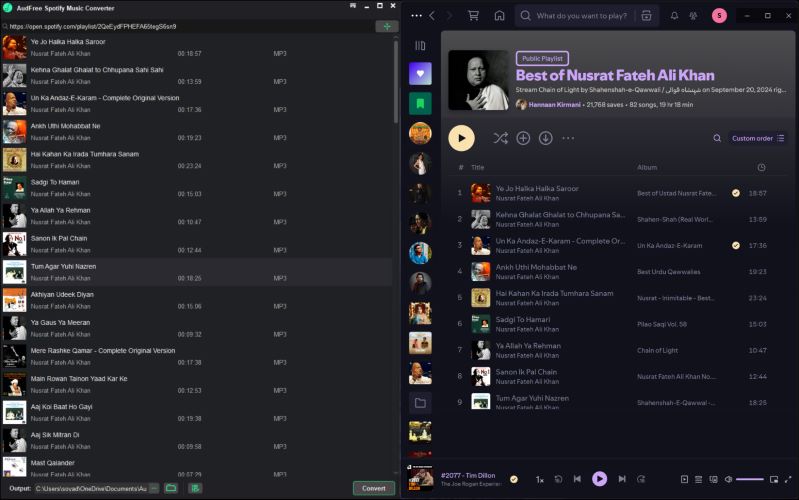Toggle Now Playing view
Screen dimensions: 799x500
point(684,479)
